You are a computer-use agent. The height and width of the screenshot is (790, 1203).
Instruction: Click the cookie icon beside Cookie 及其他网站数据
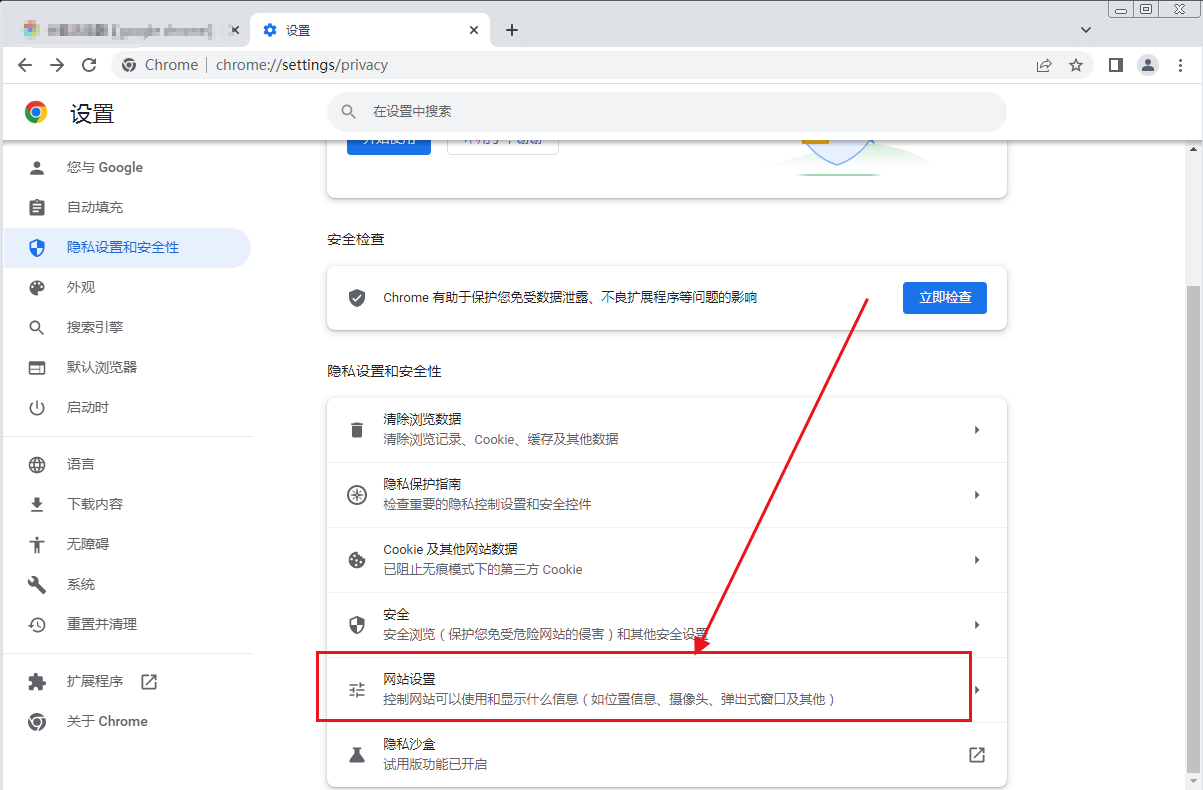(357, 560)
